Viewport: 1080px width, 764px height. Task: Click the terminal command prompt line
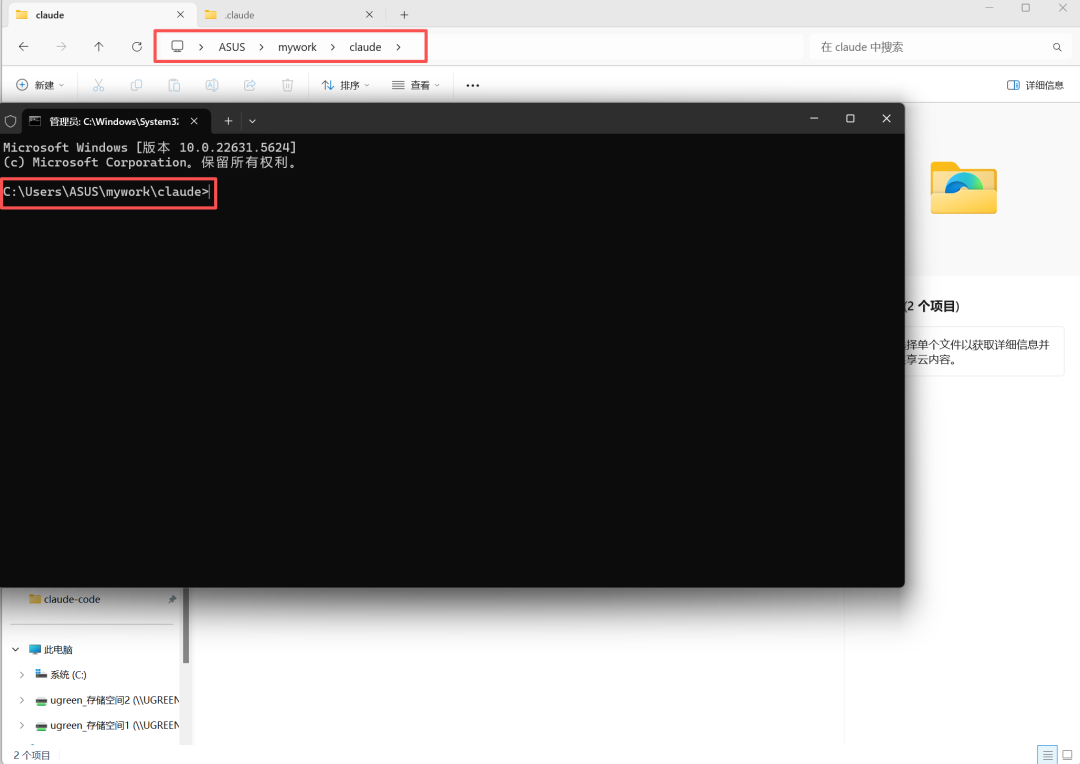pos(107,192)
